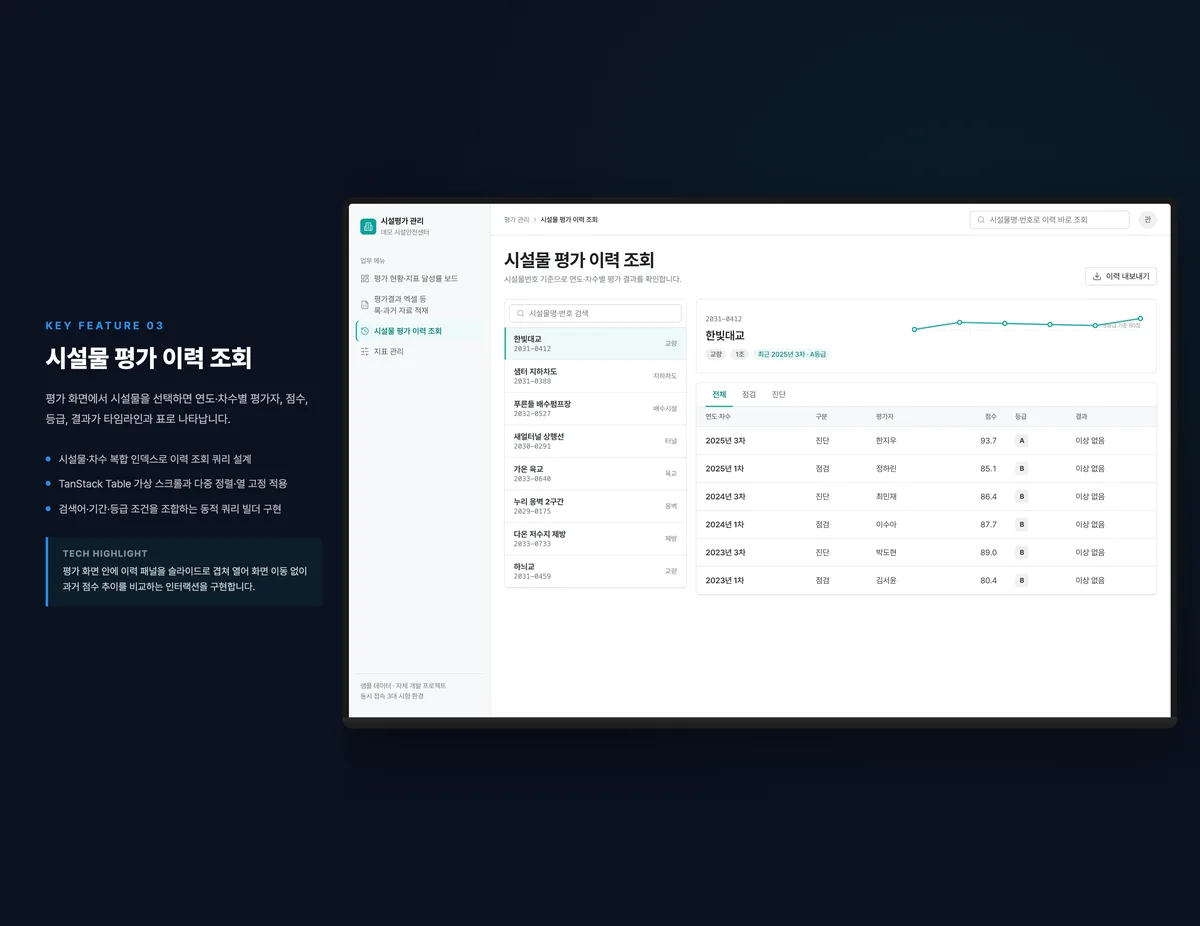Switch to the 점검 tab

(x=749, y=395)
